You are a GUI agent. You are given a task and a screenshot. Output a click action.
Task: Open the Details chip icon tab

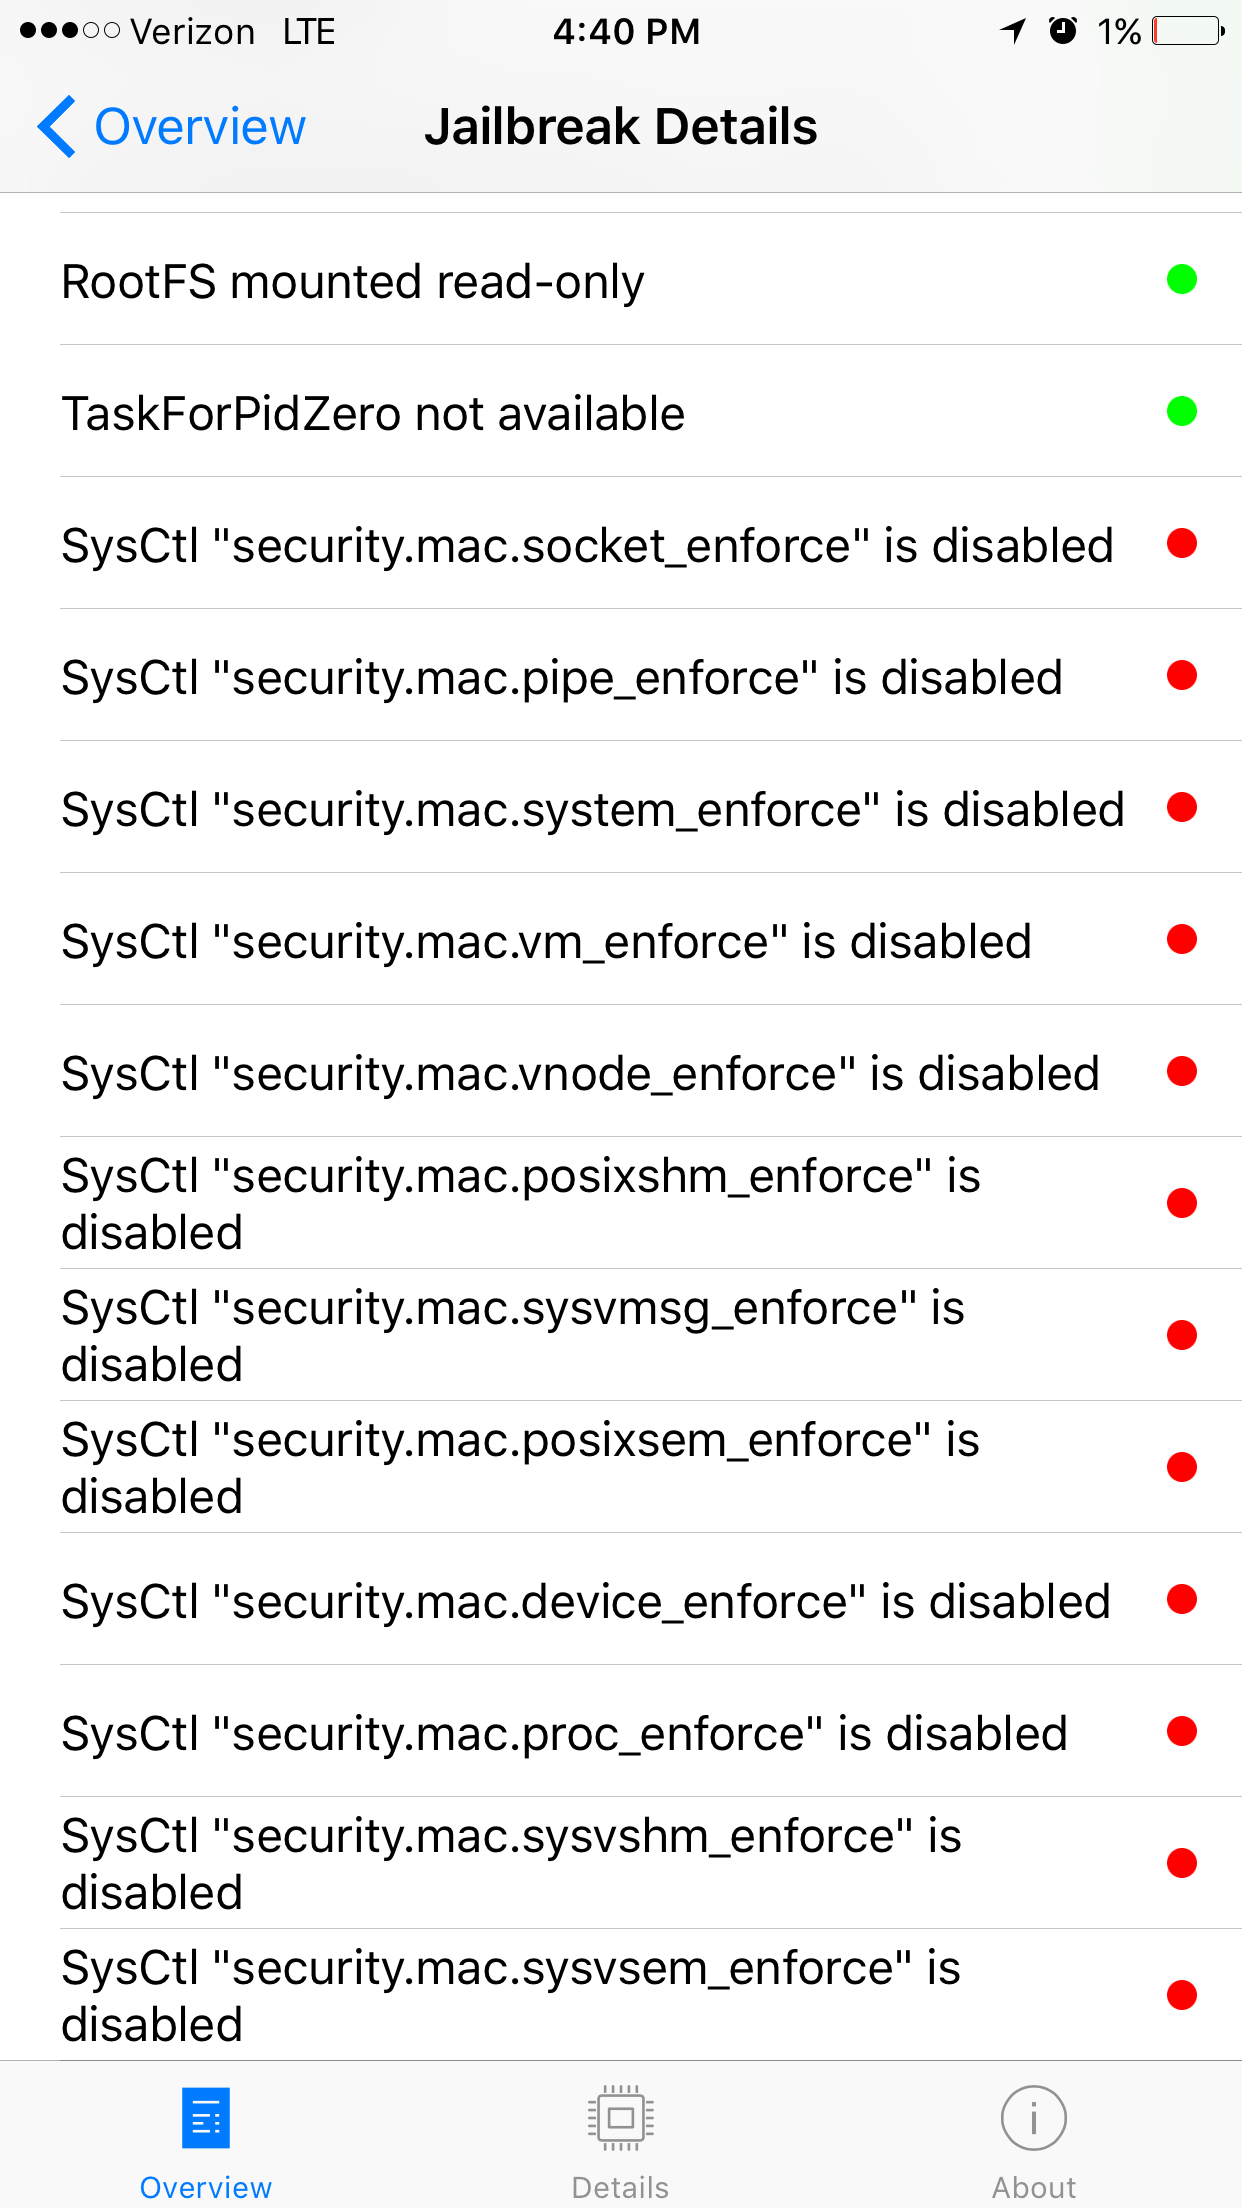[620, 2118]
